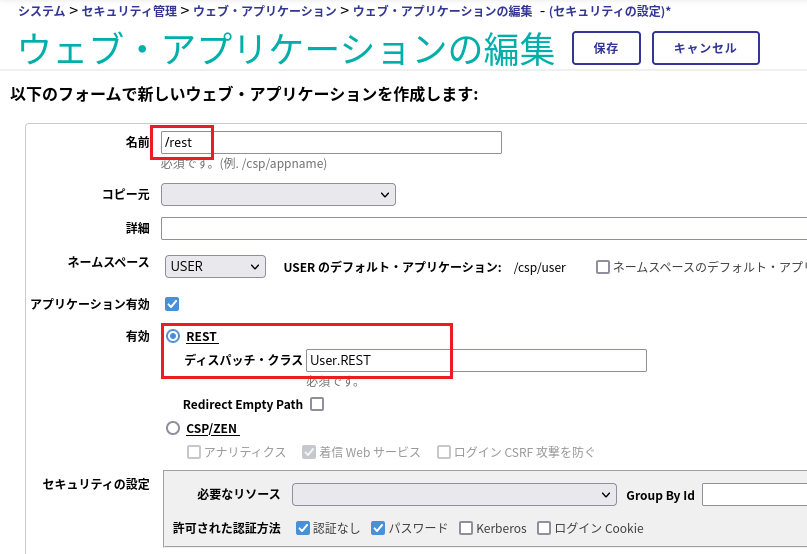The height and width of the screenshot is (554, 807).
Task: Click the キャンセル button
Action: point(705,48)
